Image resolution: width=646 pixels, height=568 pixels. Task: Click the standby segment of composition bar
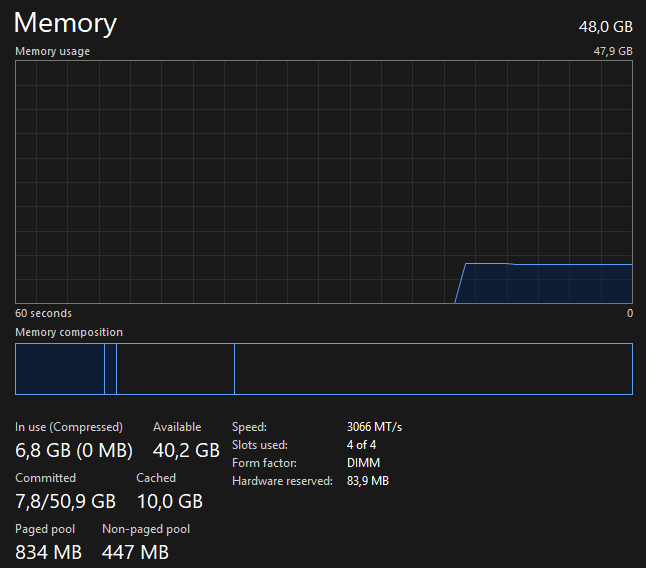coord(176,369)
